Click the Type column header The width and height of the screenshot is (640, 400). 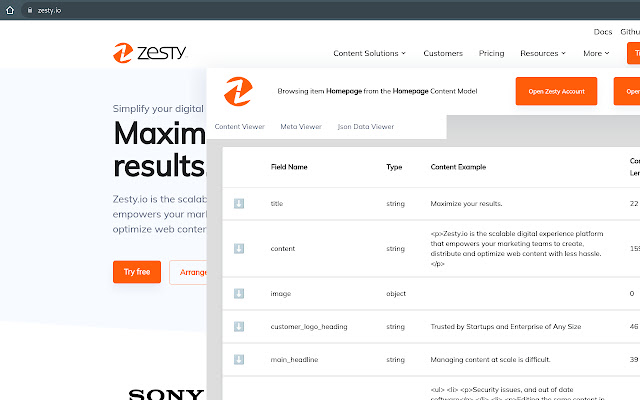[394, 167]
